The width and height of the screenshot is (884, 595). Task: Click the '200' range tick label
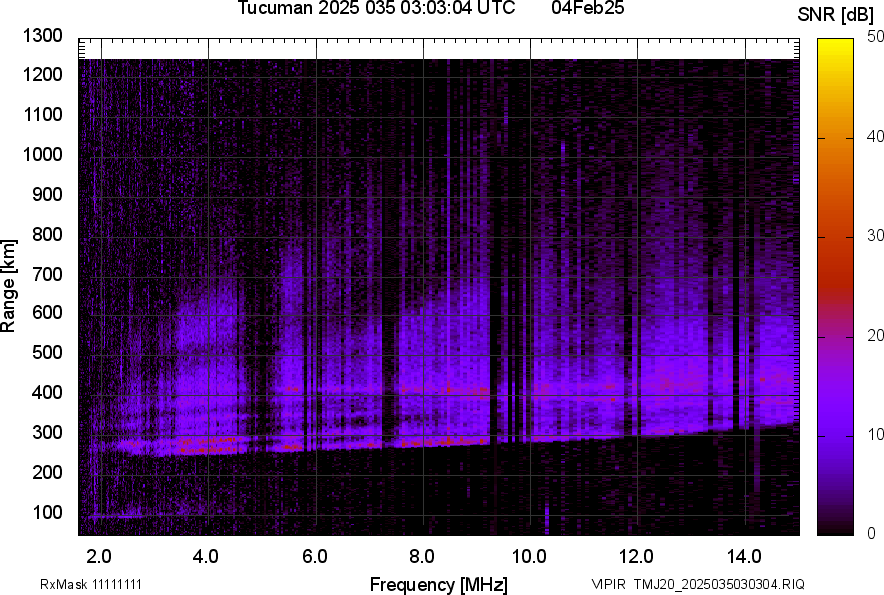coord(47,472)
